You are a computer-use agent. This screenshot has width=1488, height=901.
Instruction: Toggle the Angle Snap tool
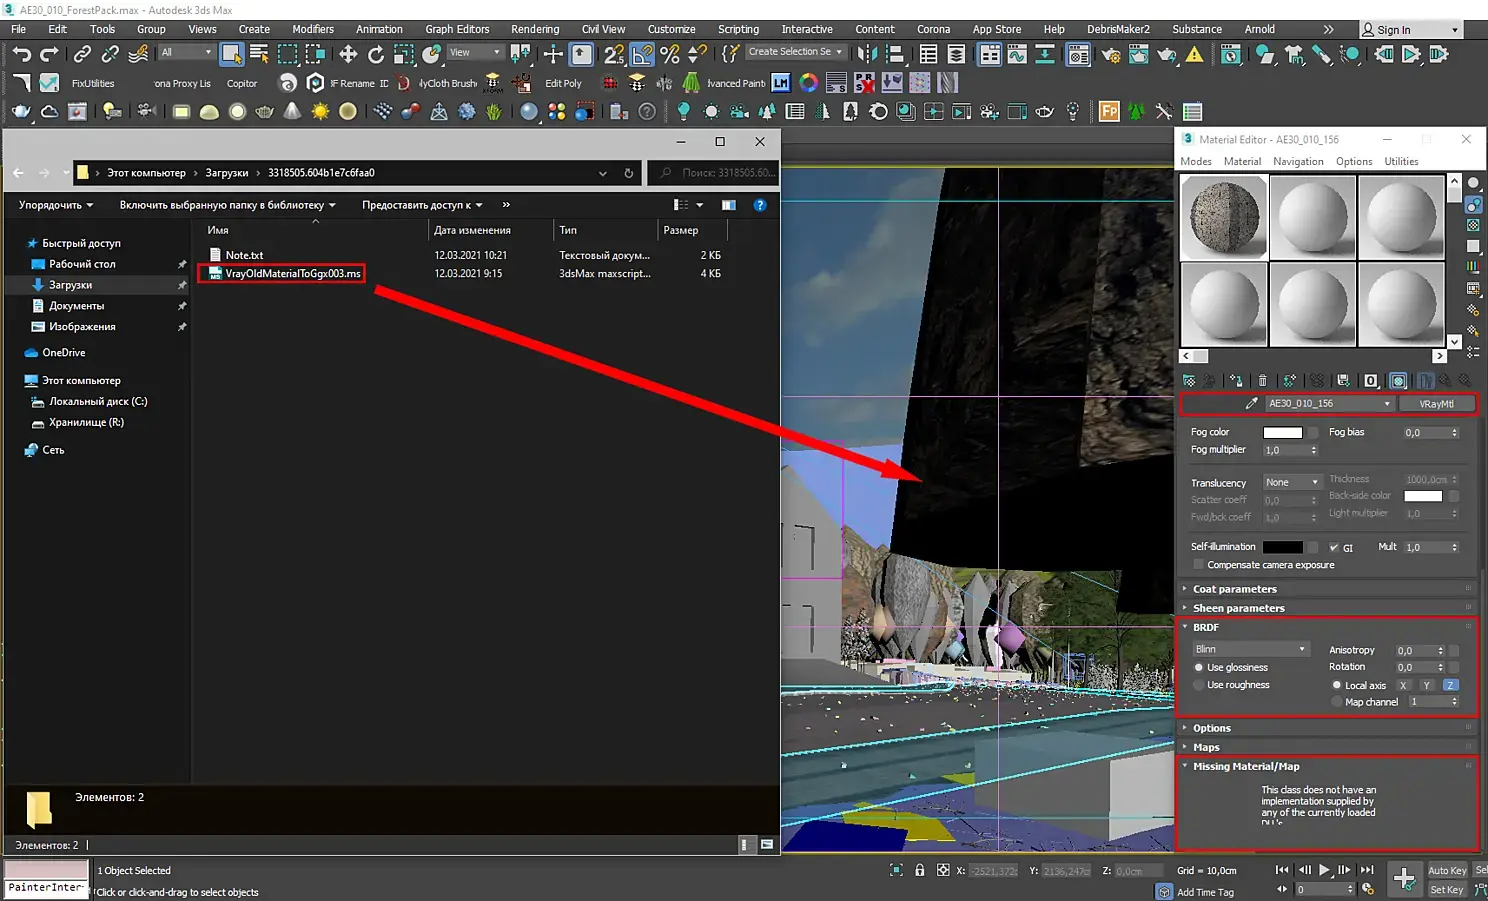pos(642,54)
